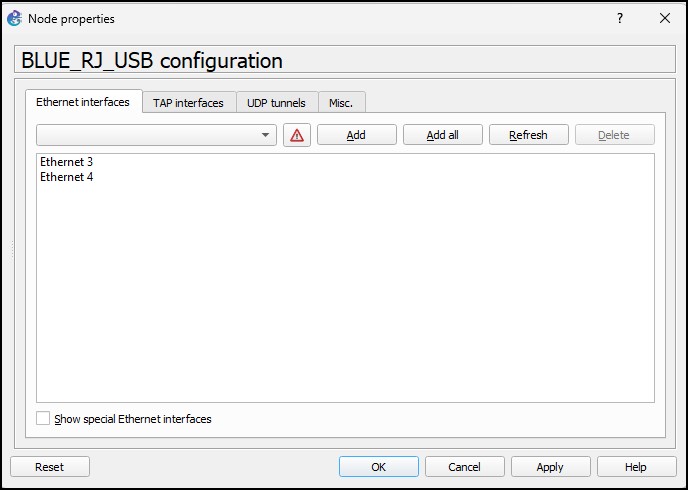Select Ethernet 4 in the list
Screen dimensions: 688x490
pos(66,177)
